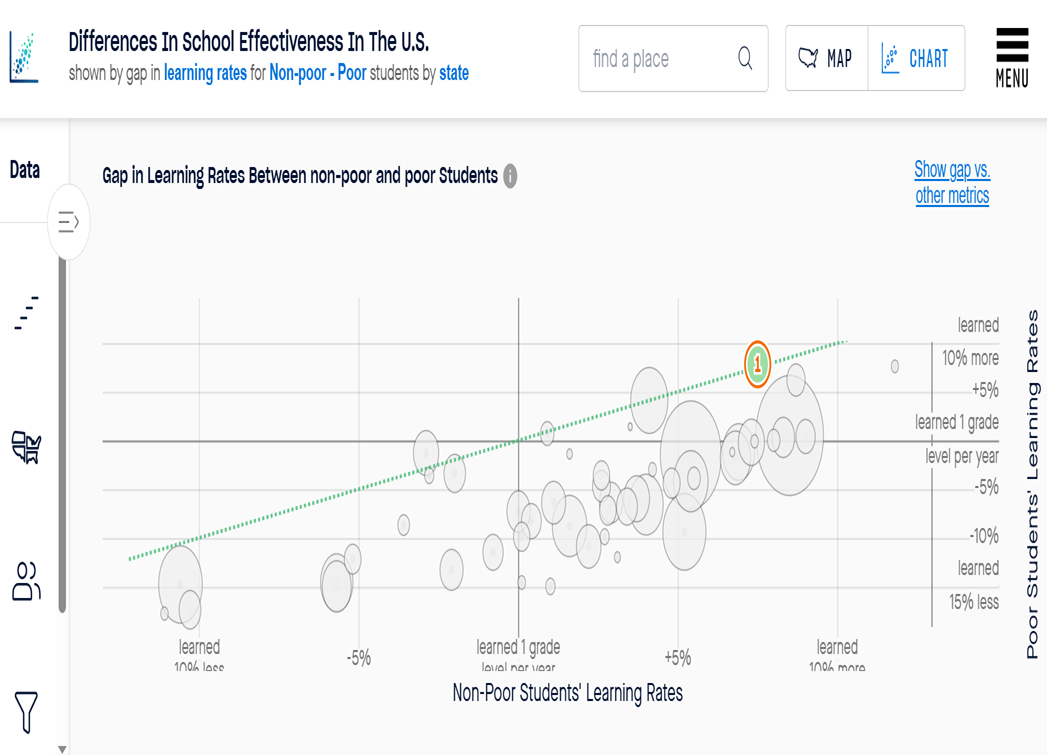
Task: Switch to CHART view
Action: (916, 59)
